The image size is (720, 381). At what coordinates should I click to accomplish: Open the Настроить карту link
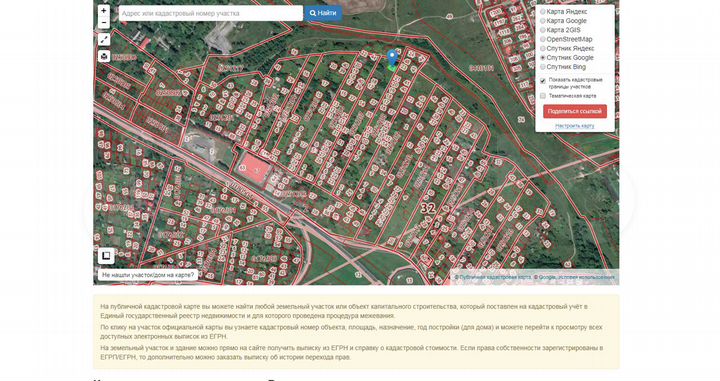pos(574,126)
